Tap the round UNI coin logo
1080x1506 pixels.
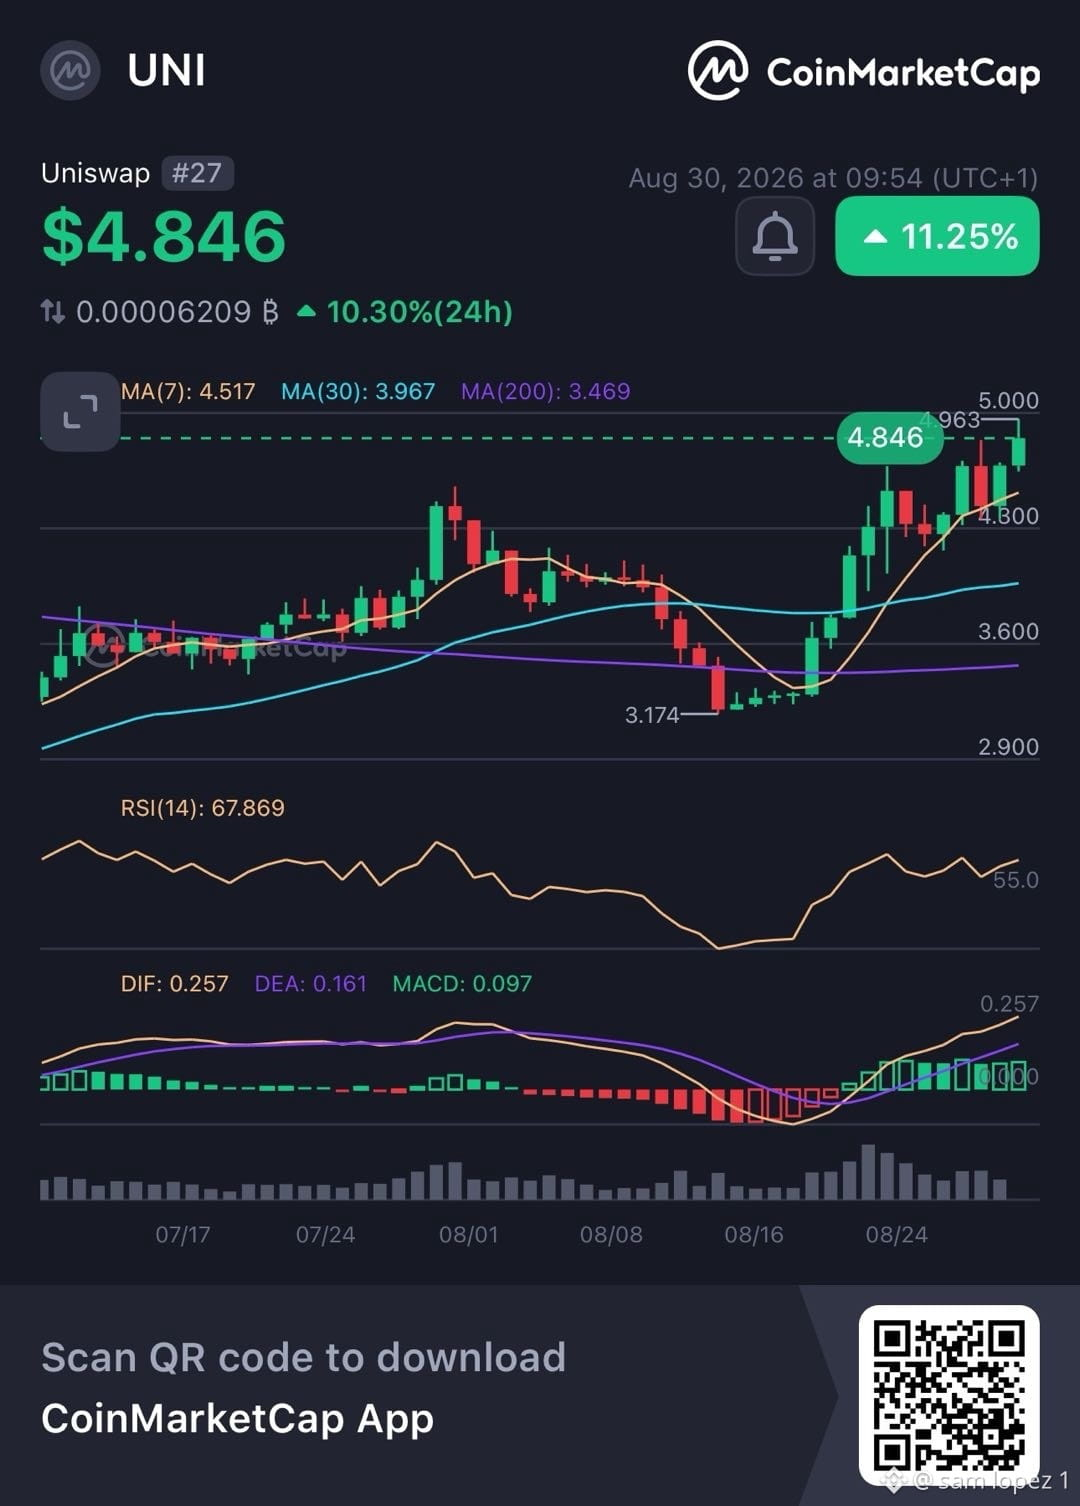tap(70, 70)
